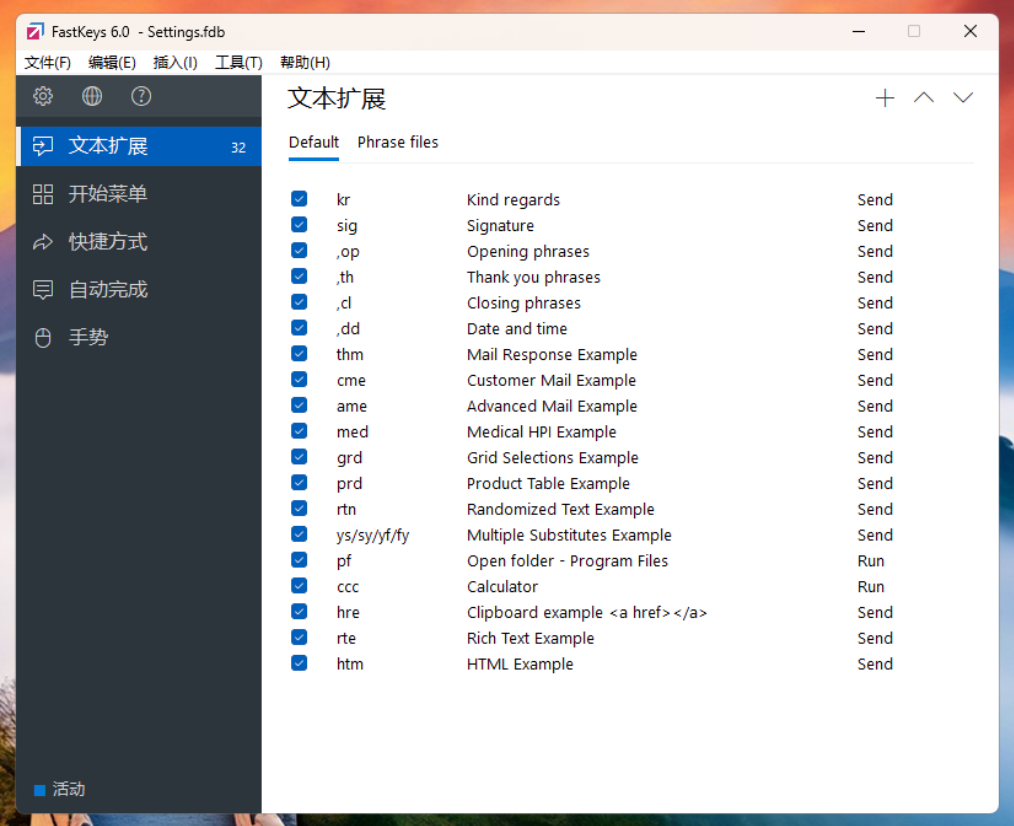Select the Grid Selections Example row
The width and height of the screenshot is (1014, 826).
click(631, 458)
